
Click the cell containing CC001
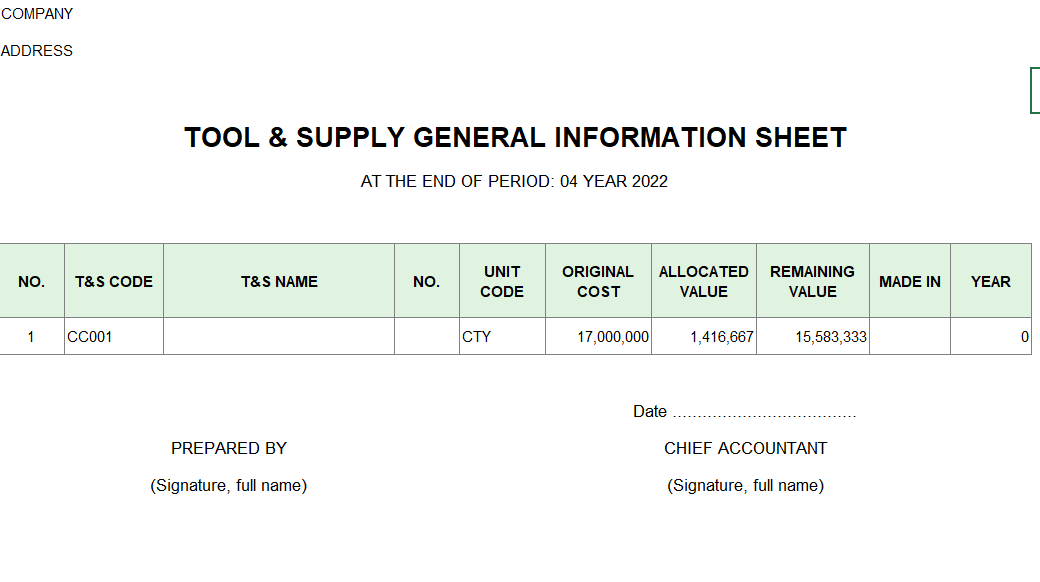pyautogui.click(x=114, y=336)
